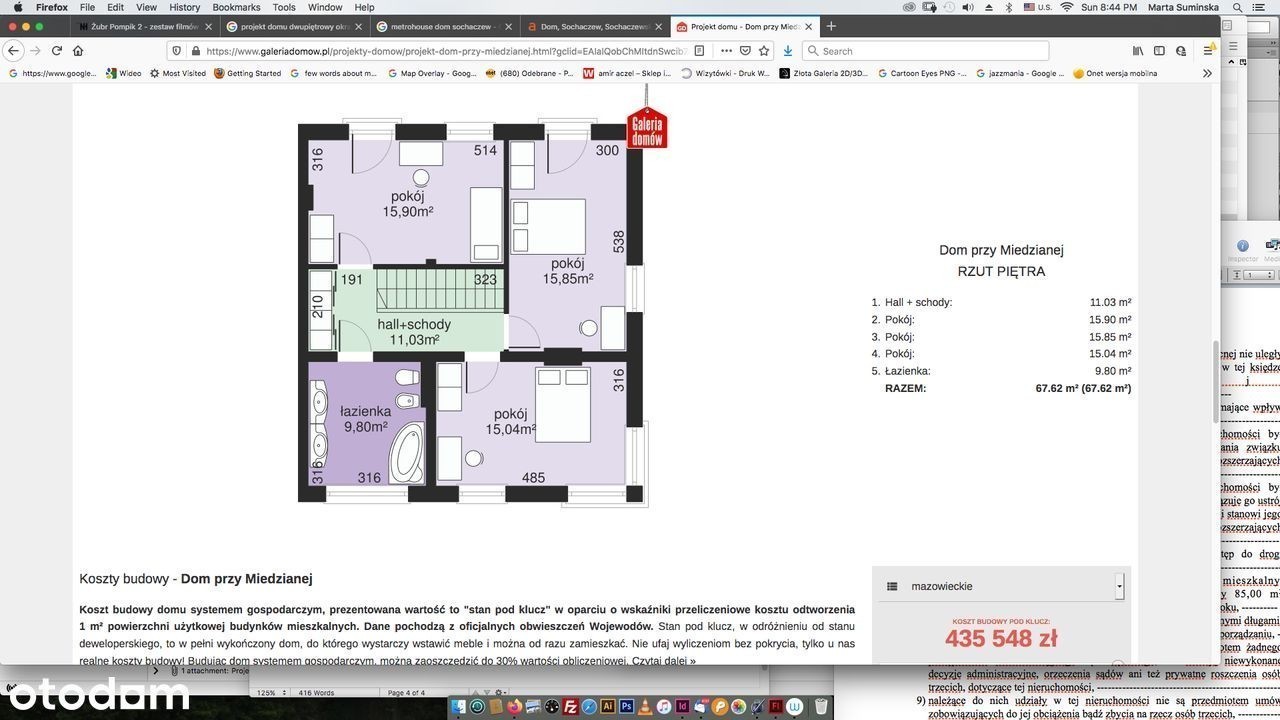Open new tab with plus icon
The image size is (1280, 720).
pos(831,26)
